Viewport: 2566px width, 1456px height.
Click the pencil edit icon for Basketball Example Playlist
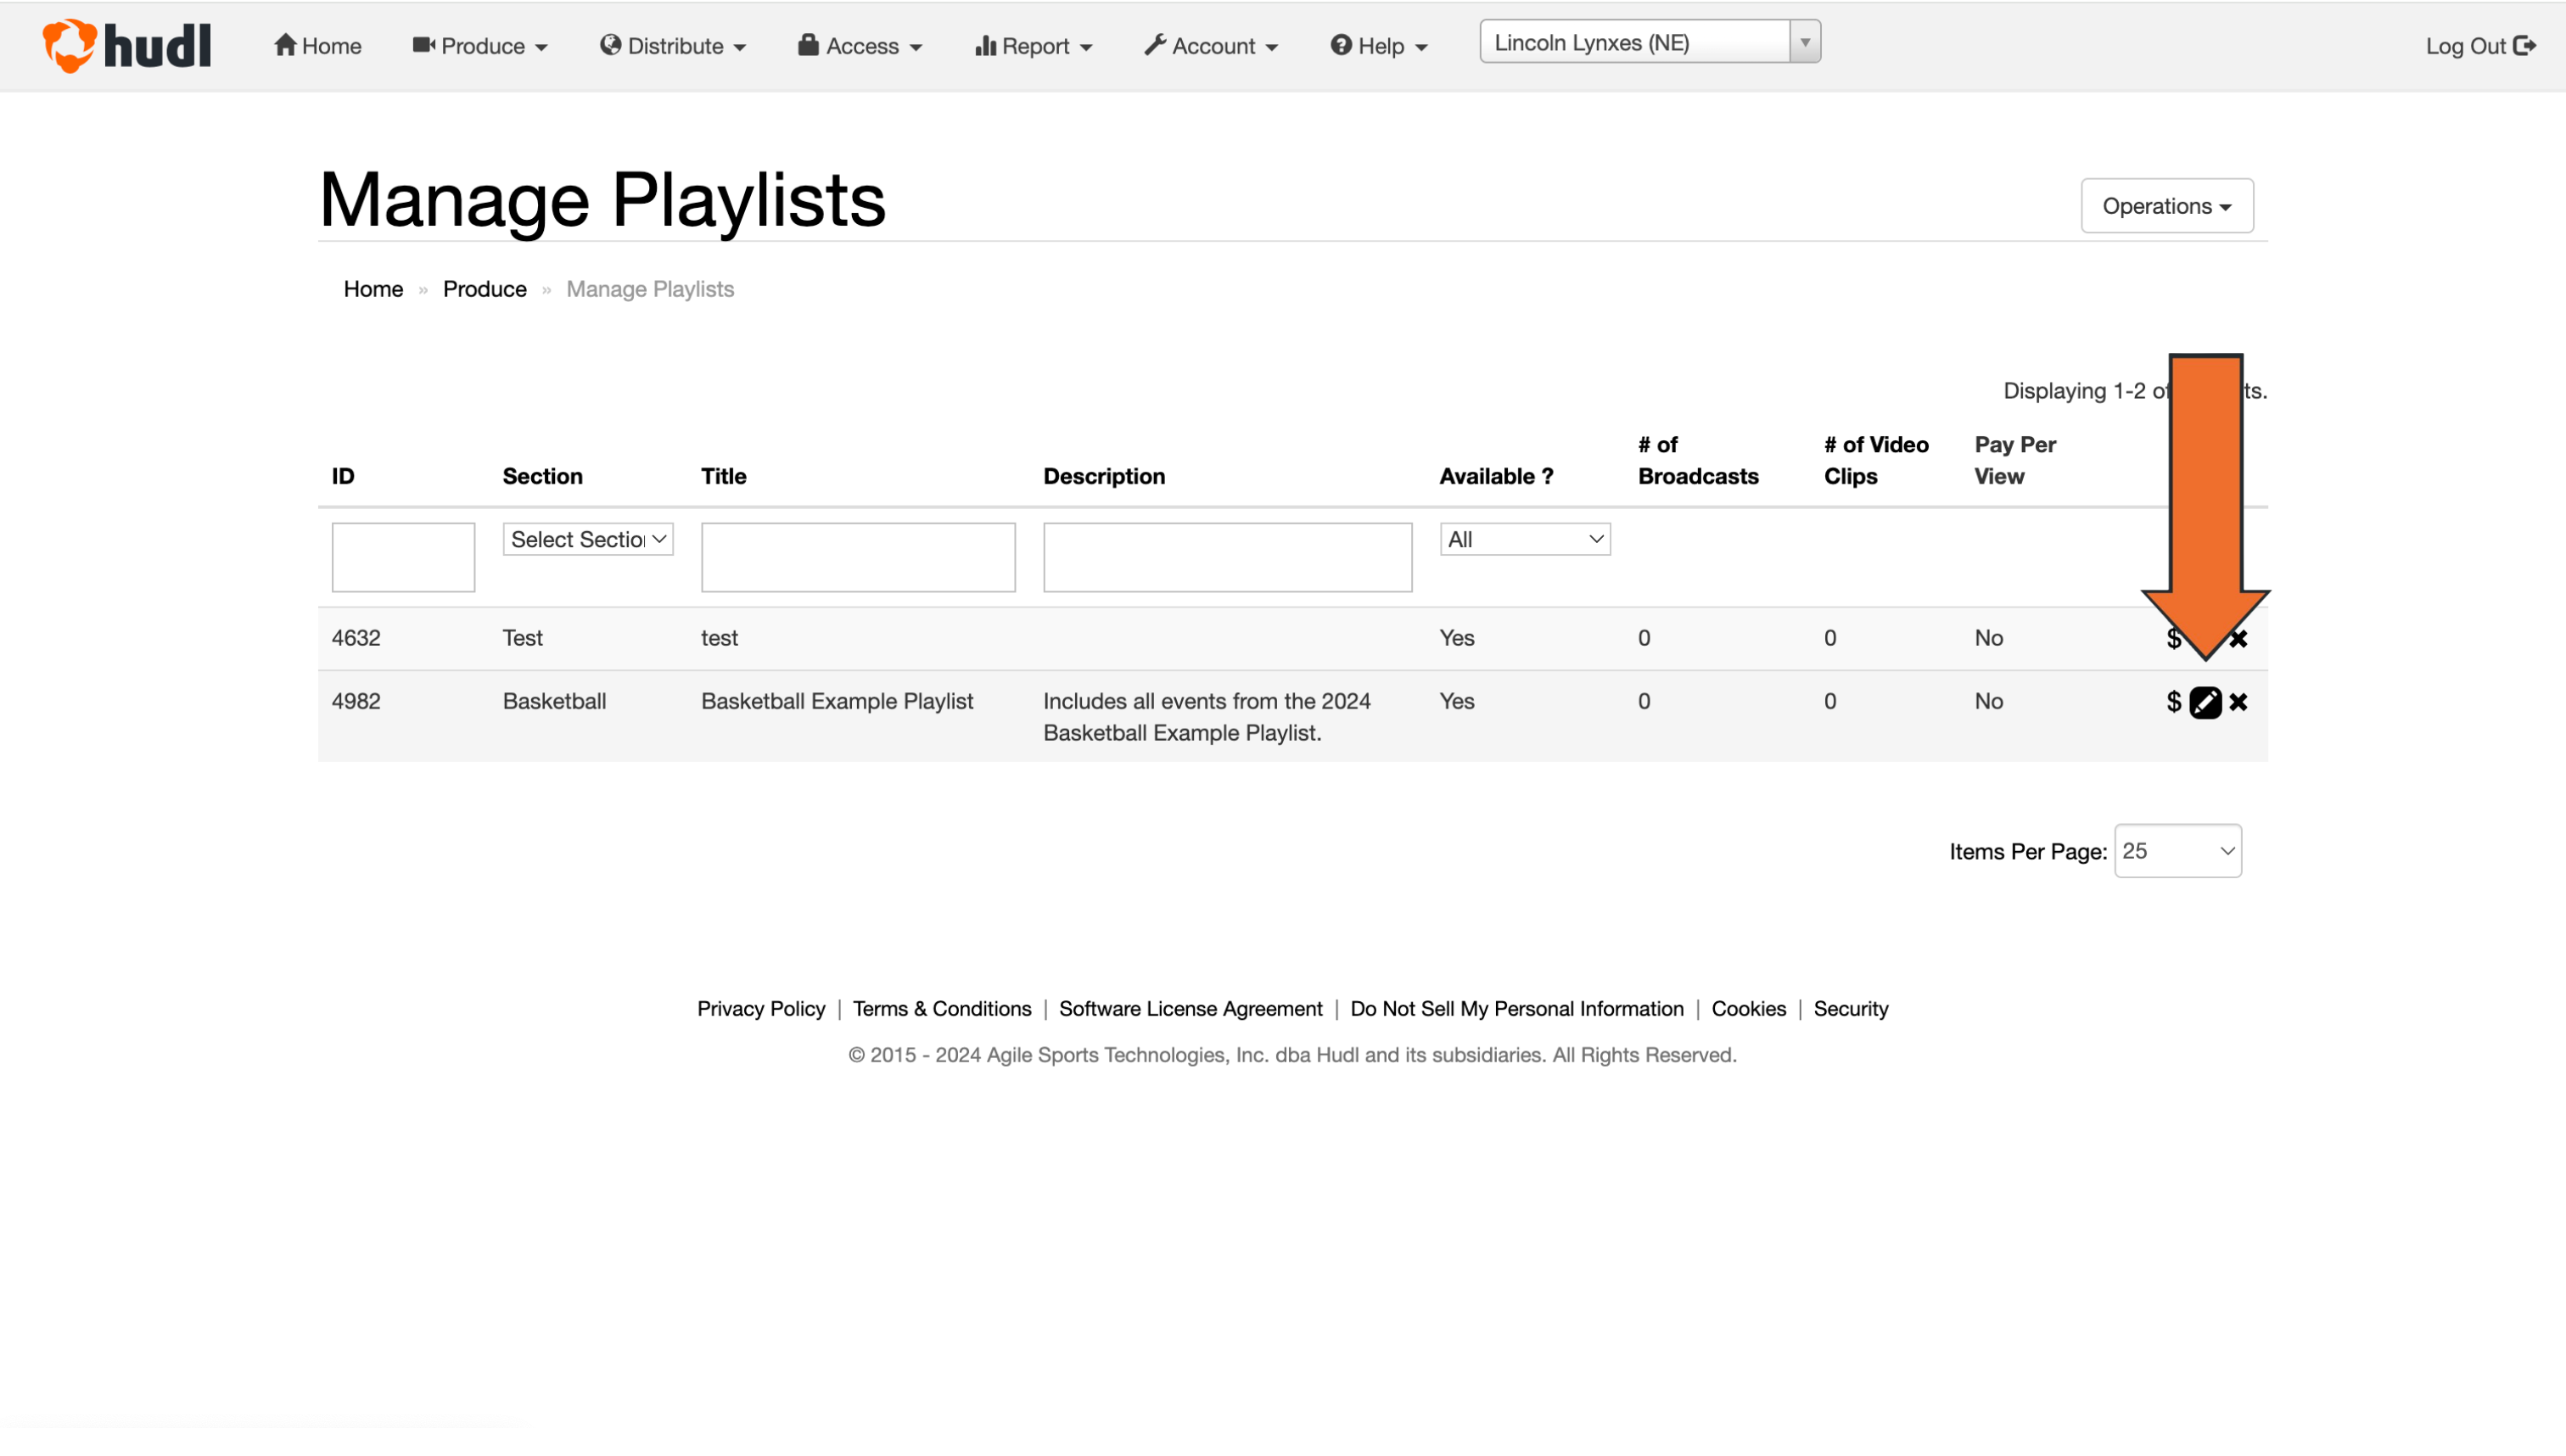2205,701
